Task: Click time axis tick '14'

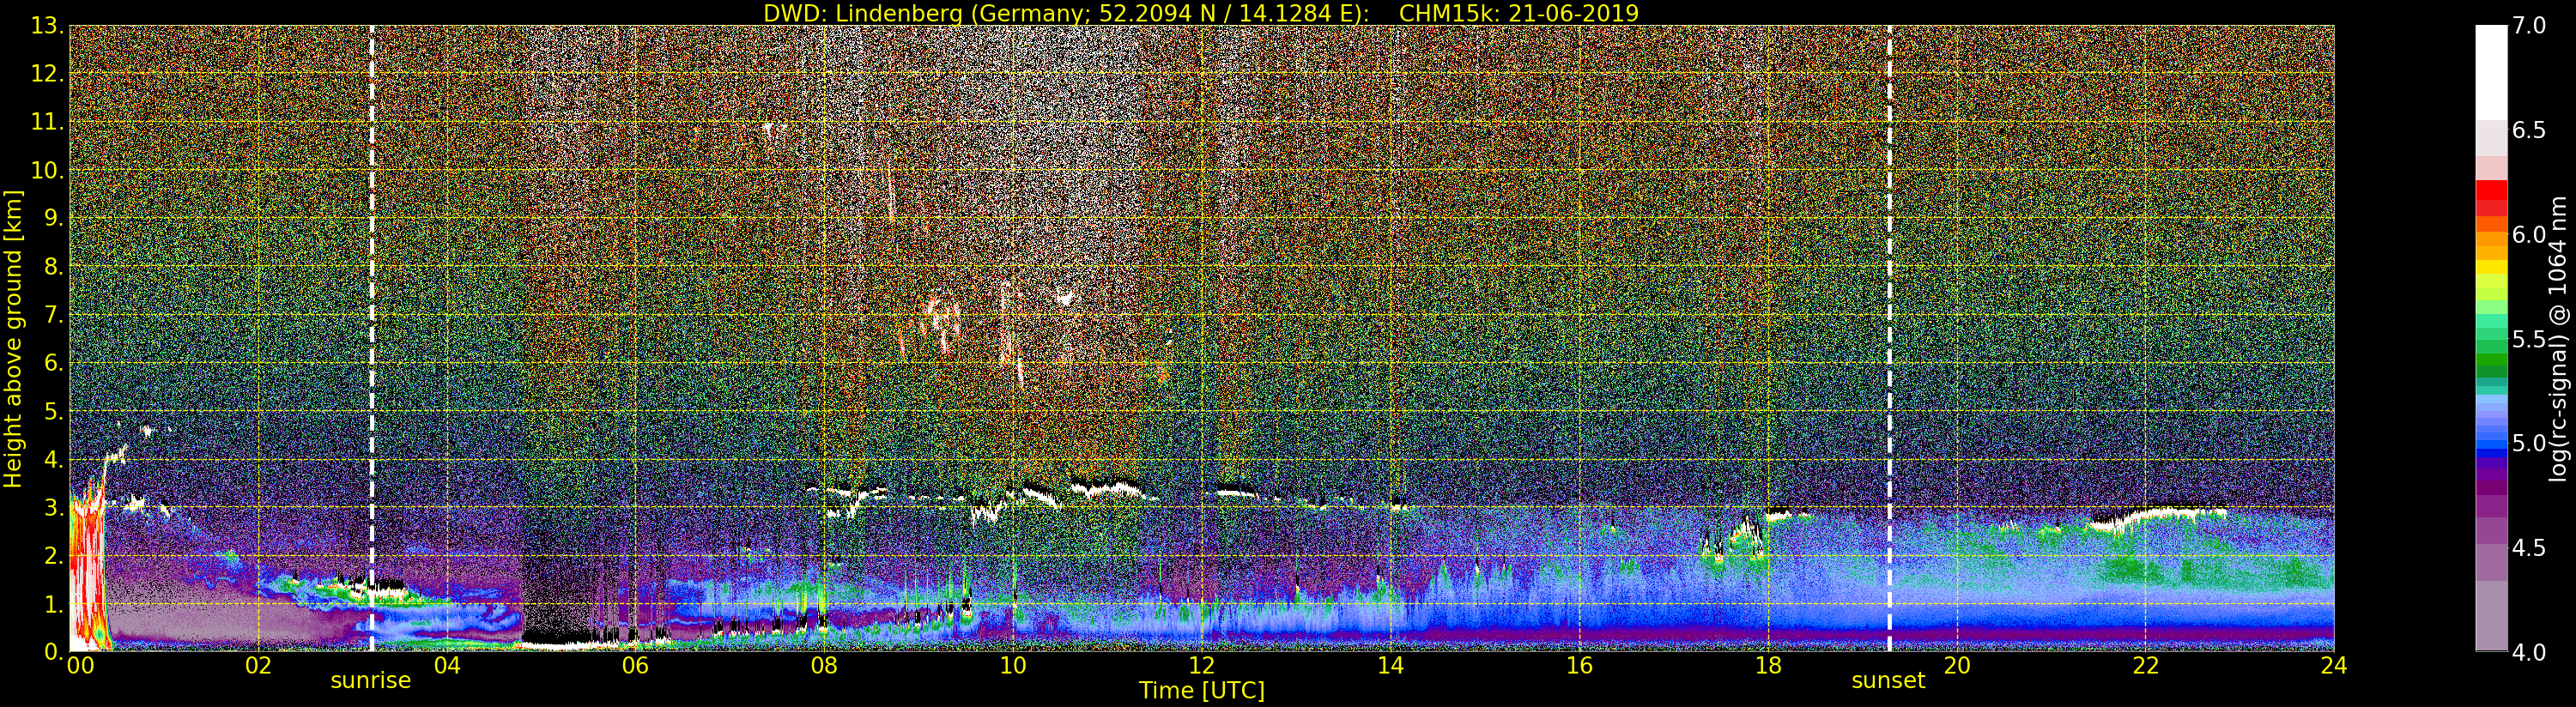Action: click(1391, 666)
